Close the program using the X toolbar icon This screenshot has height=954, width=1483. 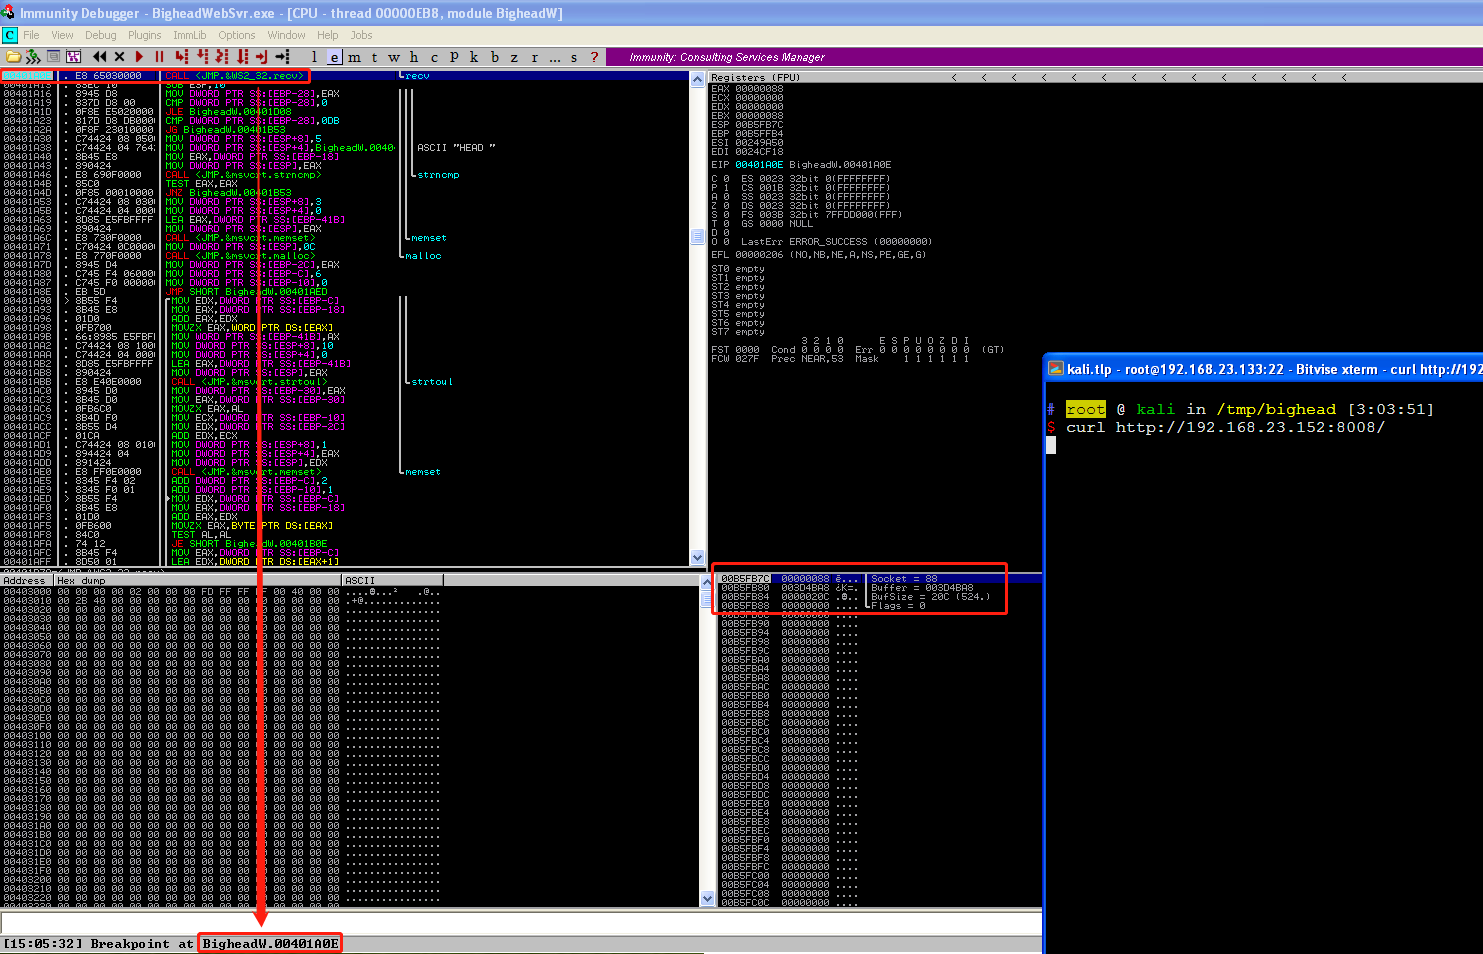pos(120,57)
